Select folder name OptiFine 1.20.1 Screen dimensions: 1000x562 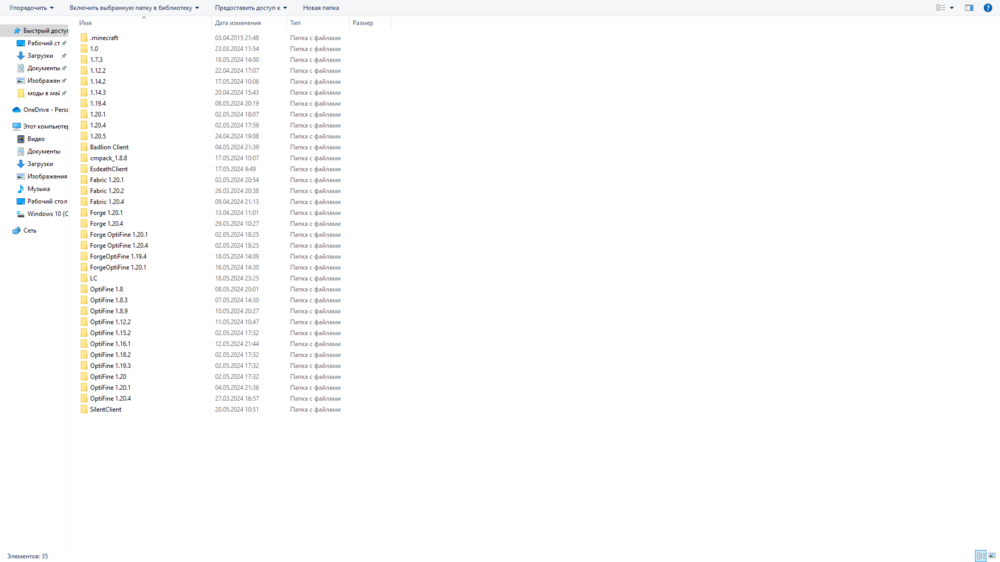tap(110, 387)
